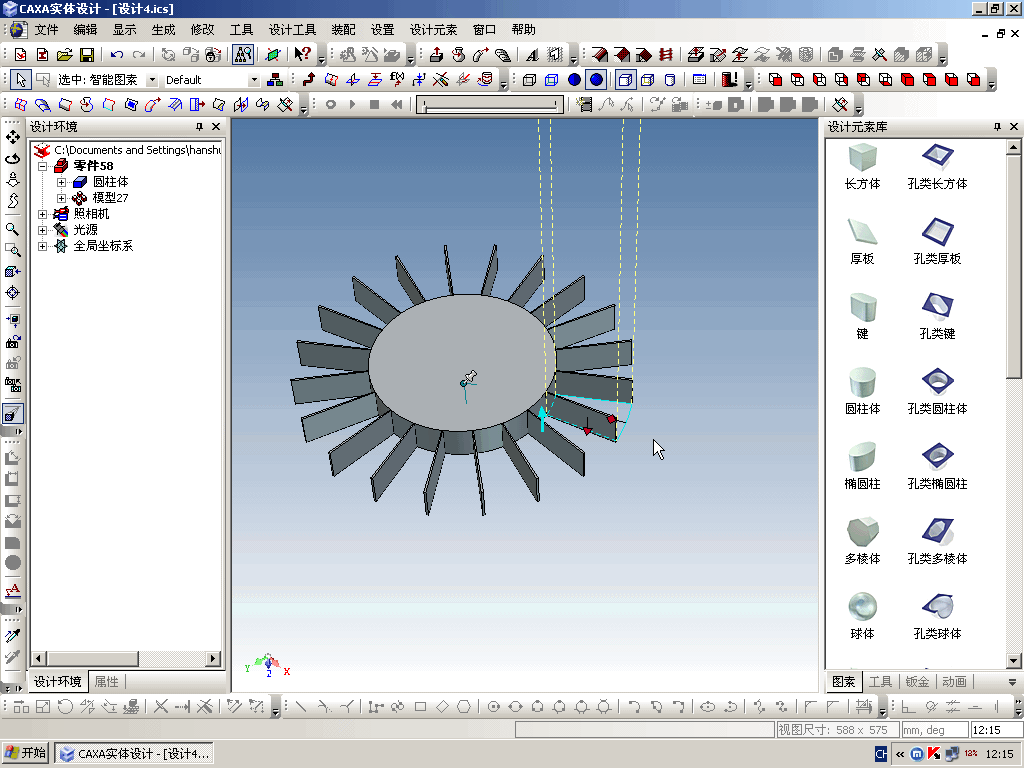Choose the 孔类圆柱体 hole cylinder element
The height and width of the screenshot is (768, 1024).
tap(937, 392)
